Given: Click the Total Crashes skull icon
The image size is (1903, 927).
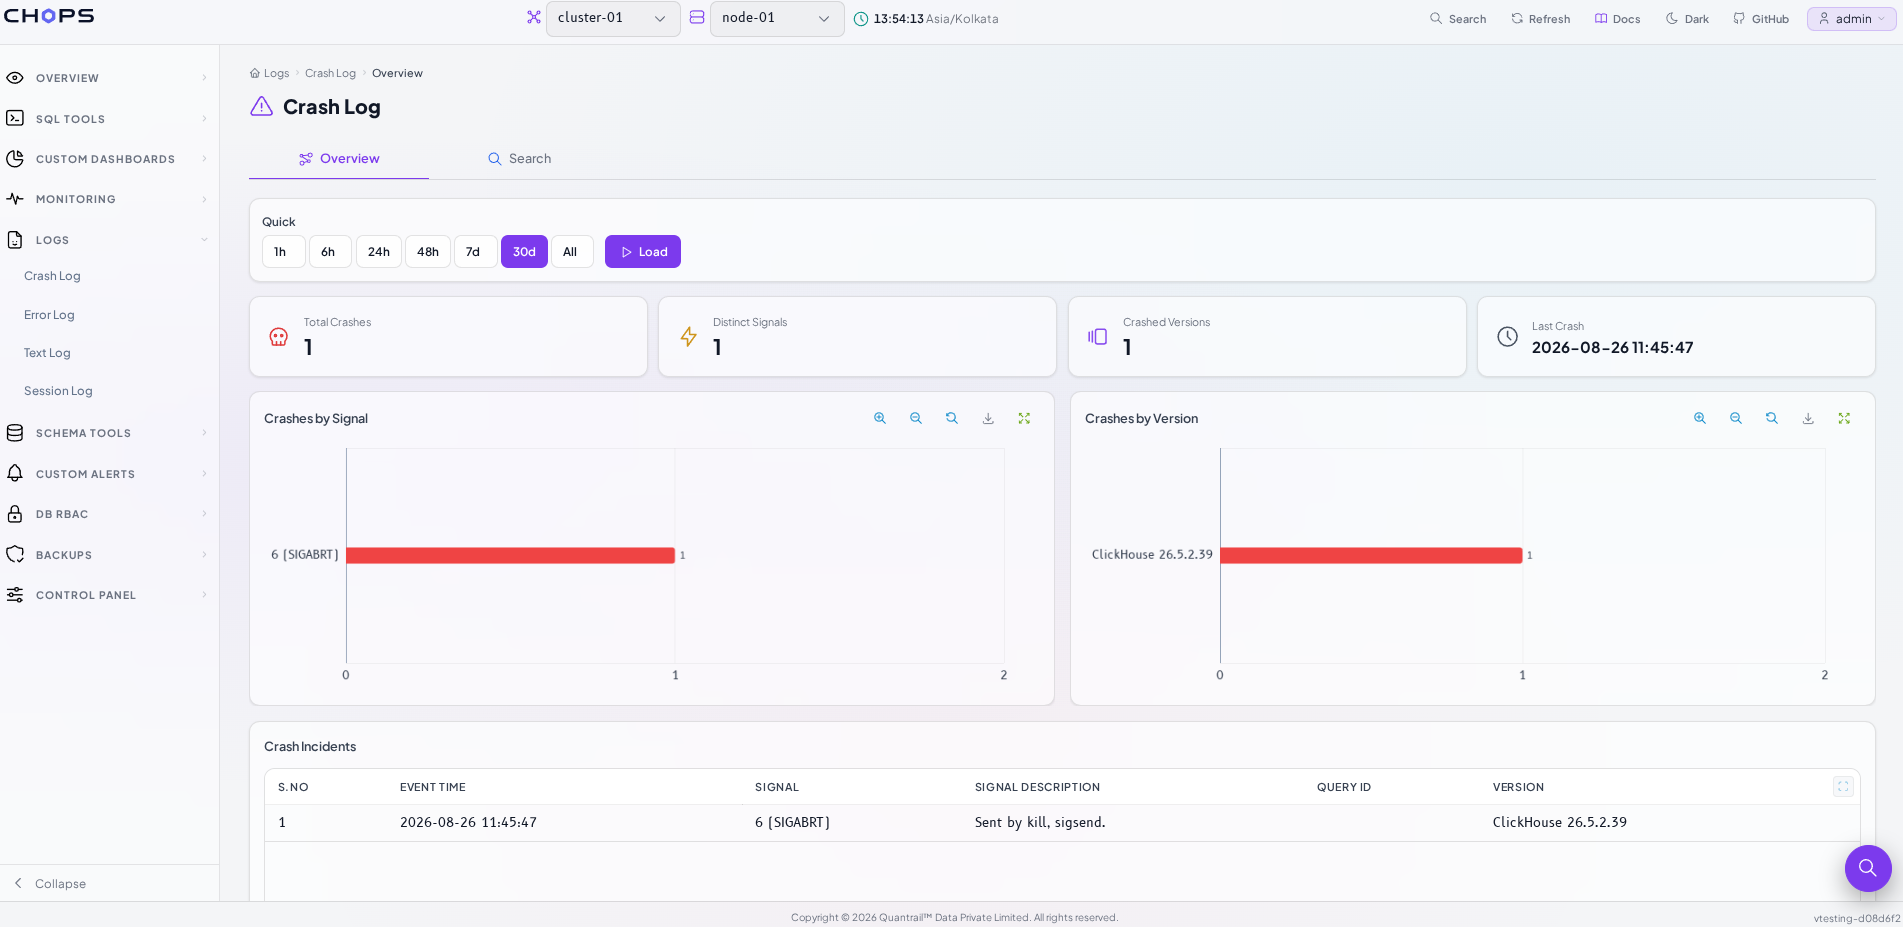Looking at the screenshot, I should (279, 337).
